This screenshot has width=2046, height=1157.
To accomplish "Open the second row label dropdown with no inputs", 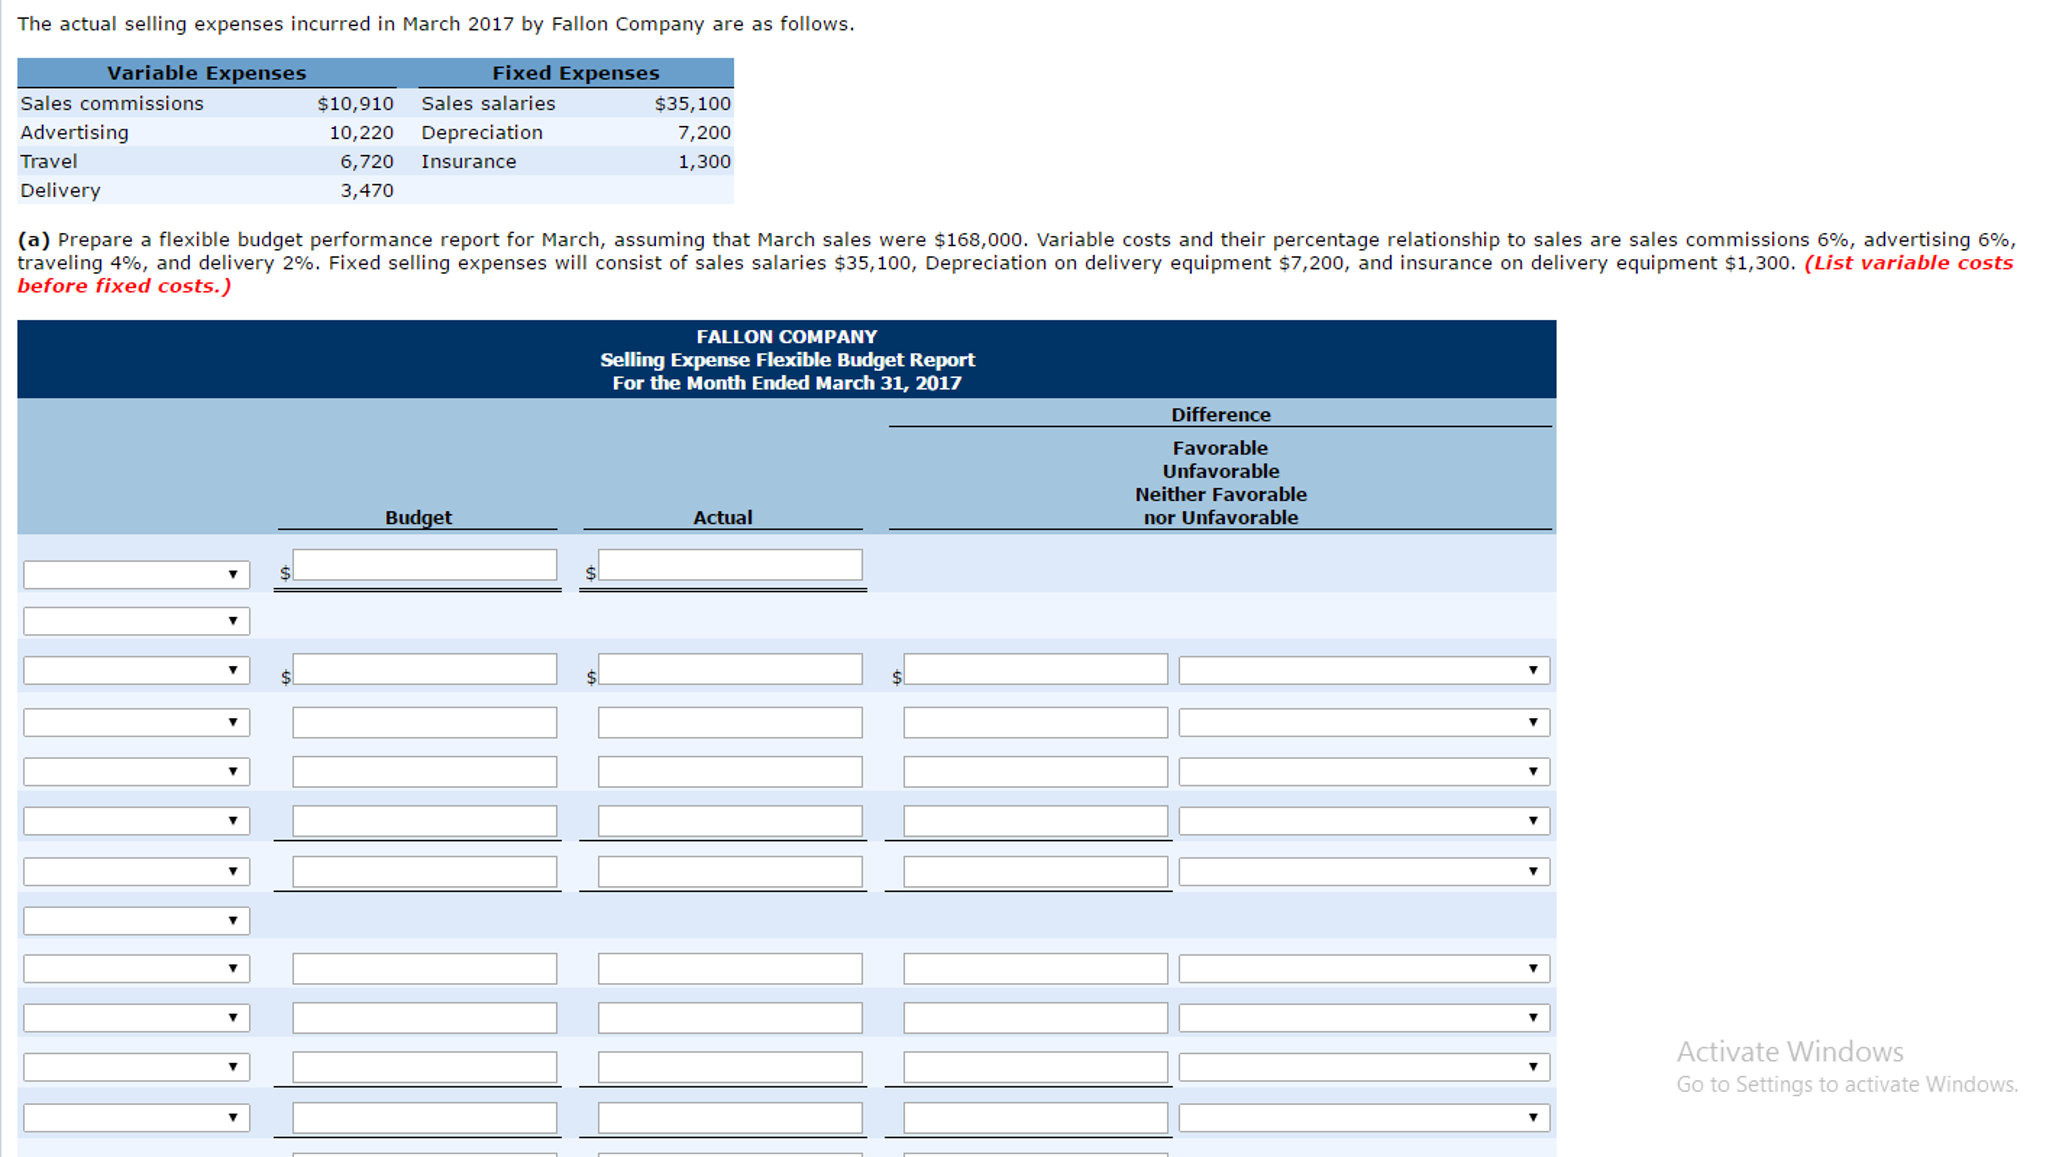I will point(137,621).
